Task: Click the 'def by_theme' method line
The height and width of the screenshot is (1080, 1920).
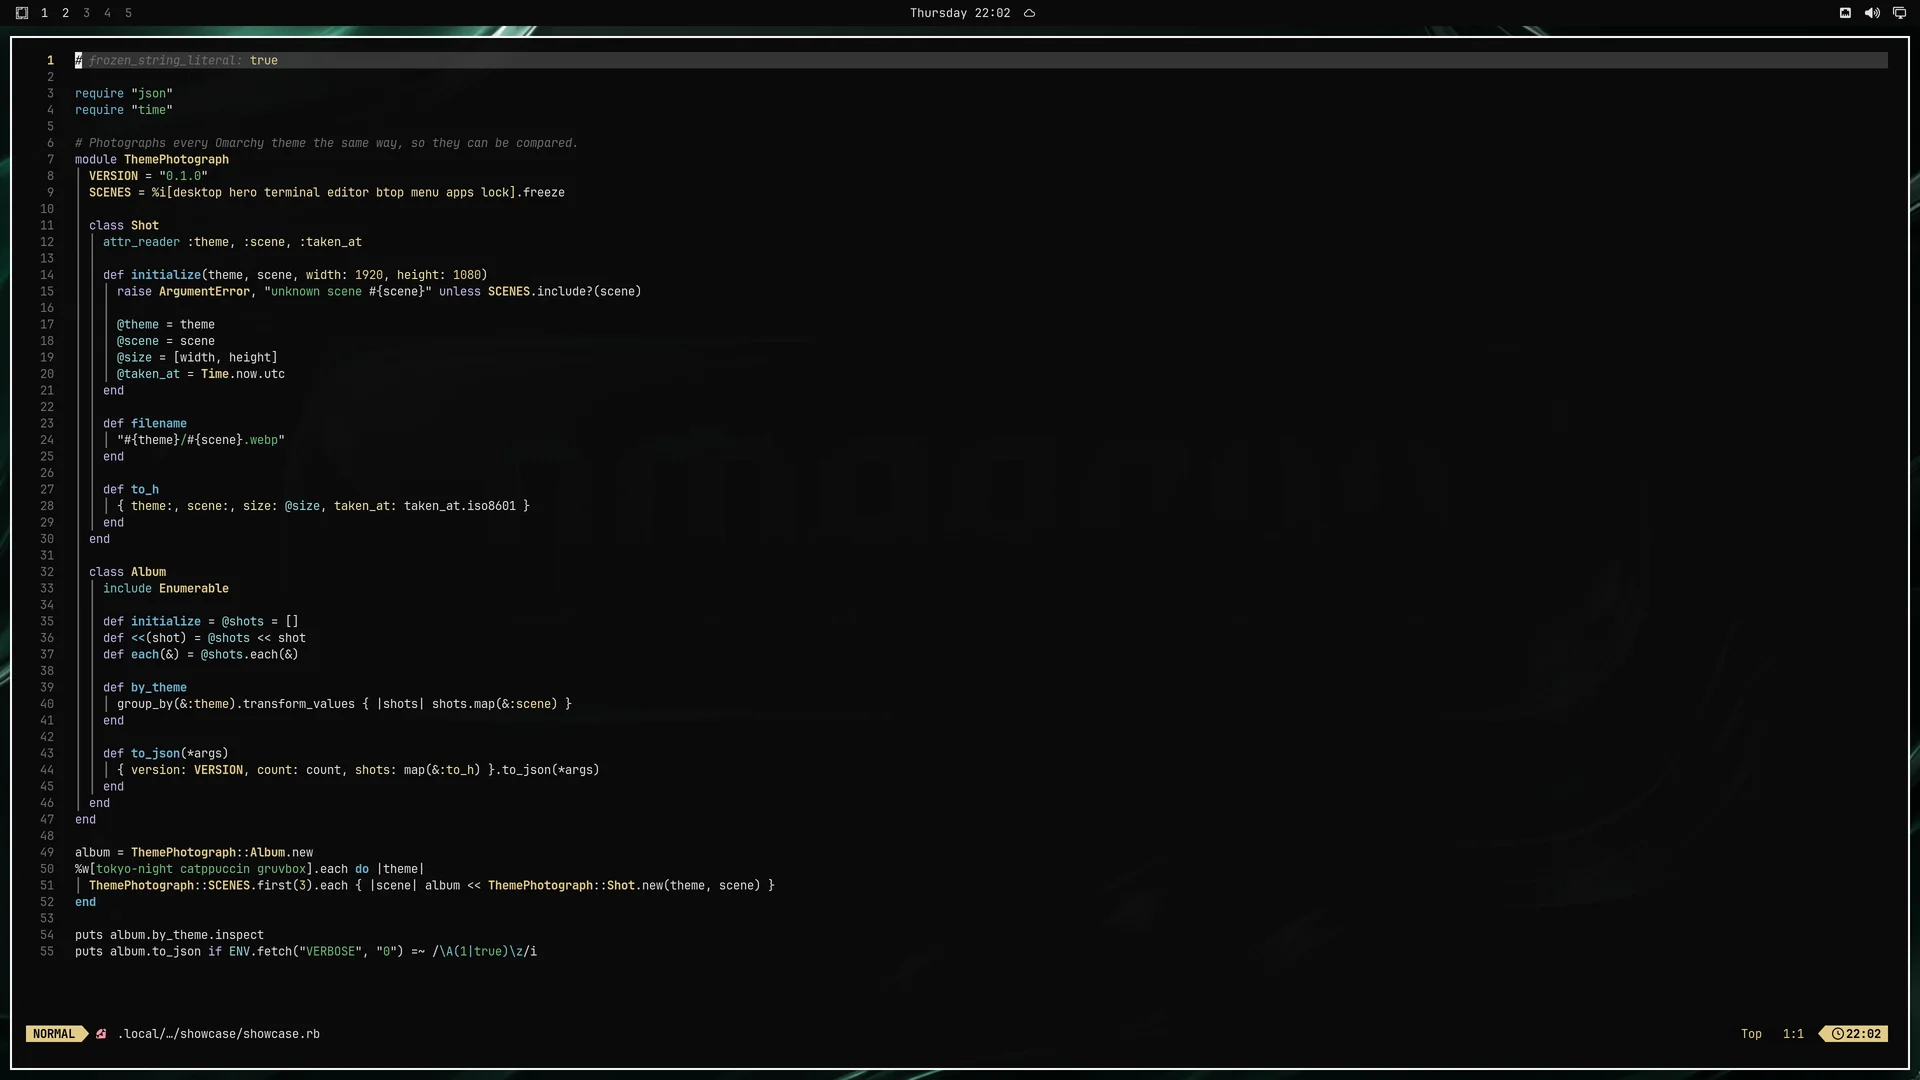Action: (145, 688)
